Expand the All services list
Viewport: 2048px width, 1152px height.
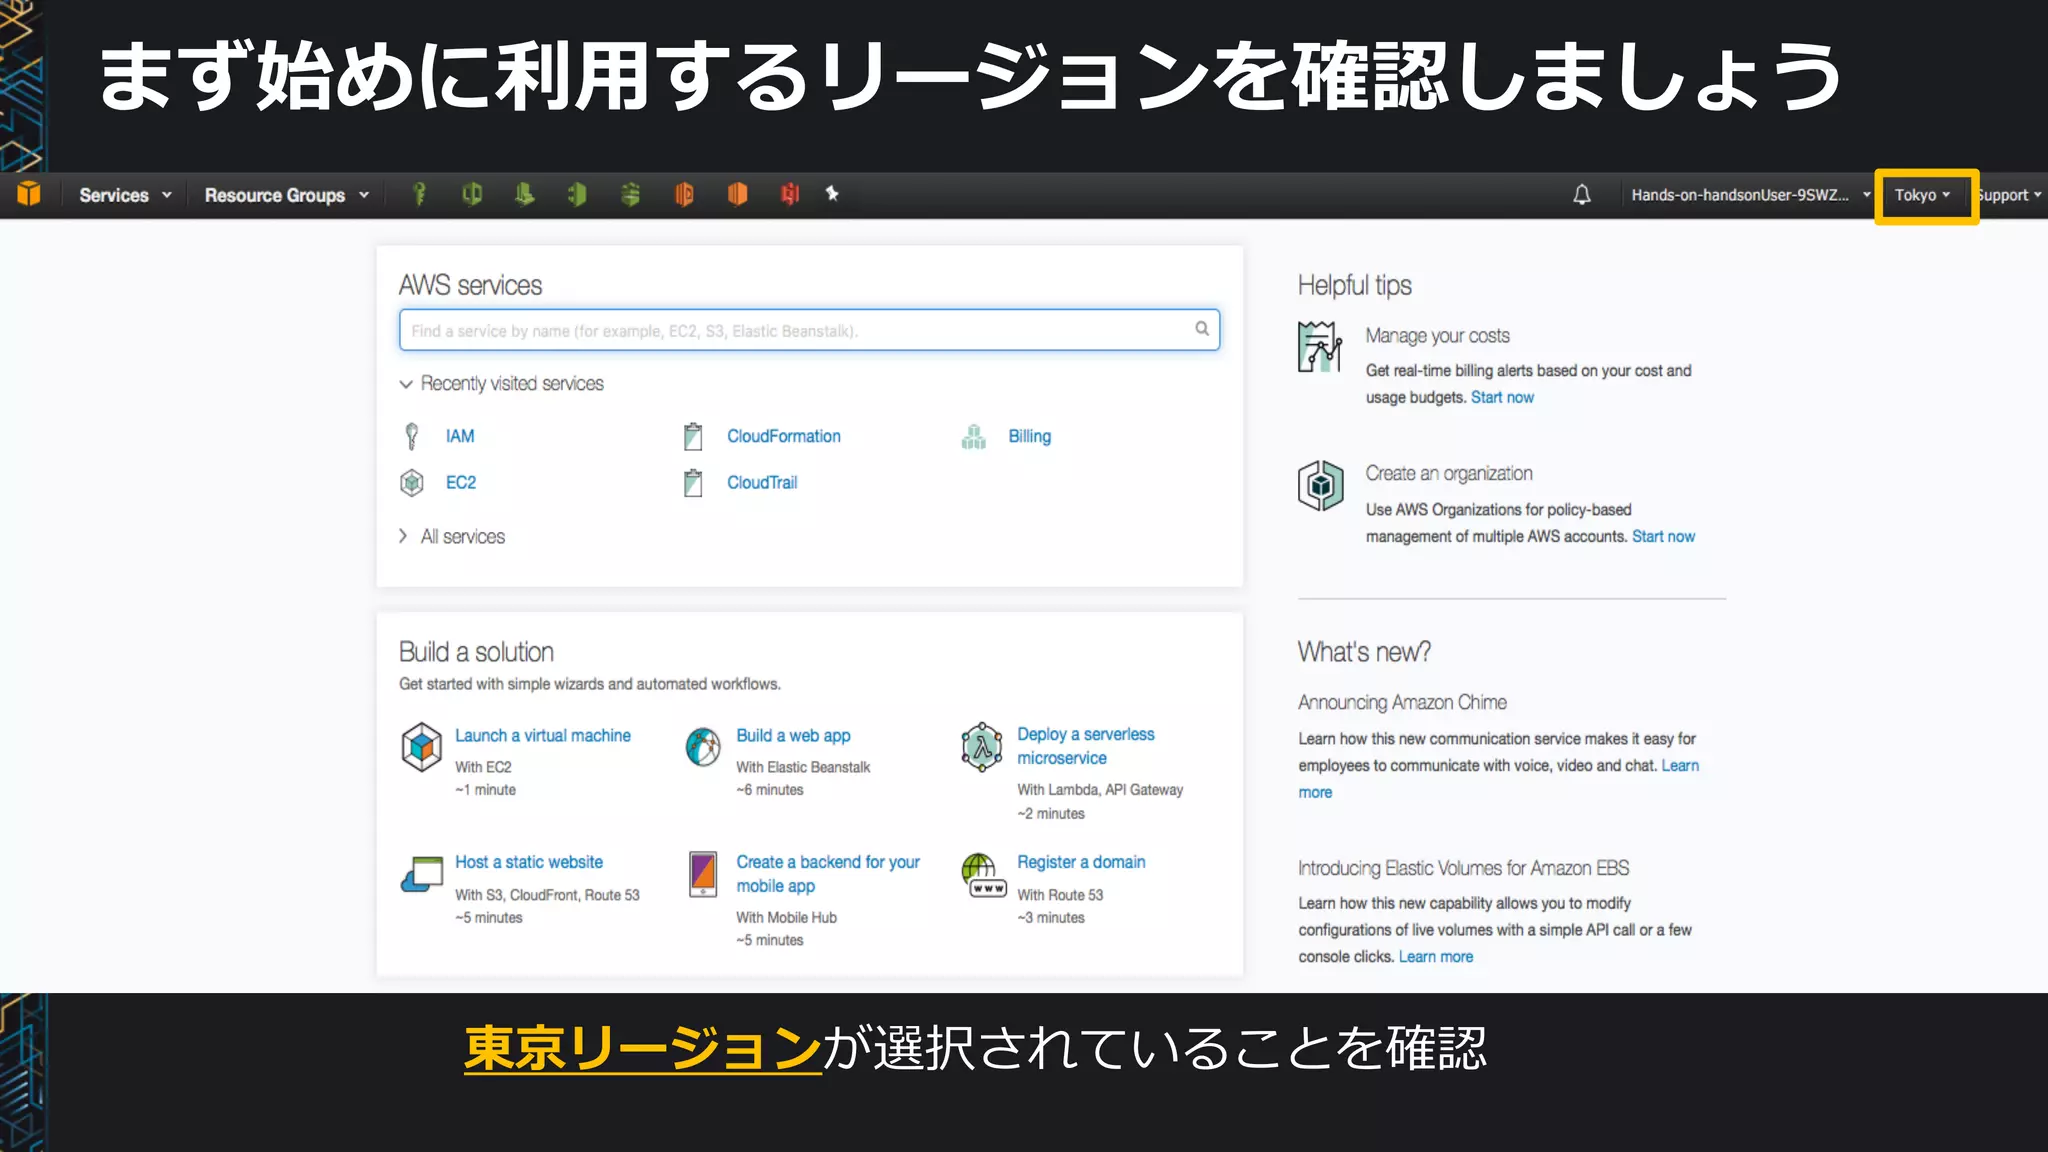pos(452,536)
